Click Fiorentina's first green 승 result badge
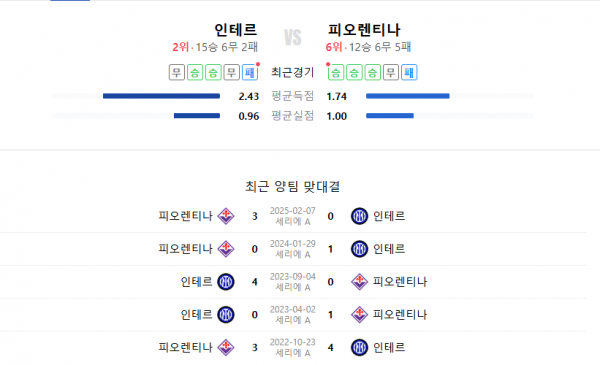Image resolution: width=600 pixels, height=365 pixels. (x=336, y=72)
